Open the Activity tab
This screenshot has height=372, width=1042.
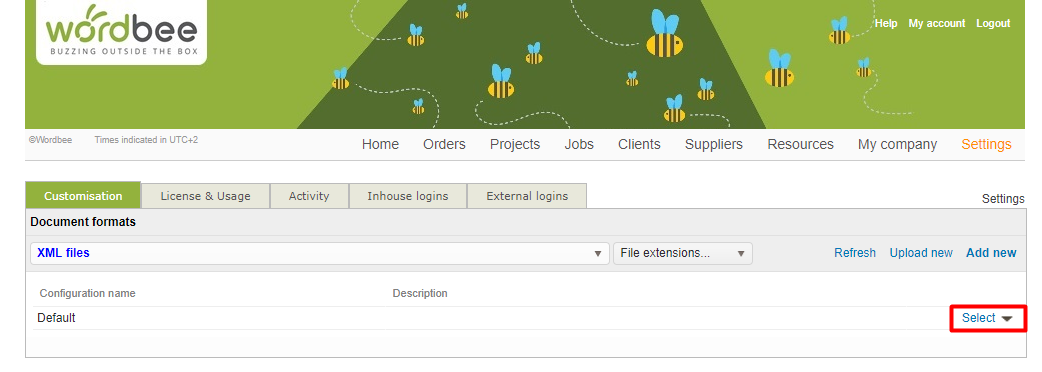(x=309, y=196)
